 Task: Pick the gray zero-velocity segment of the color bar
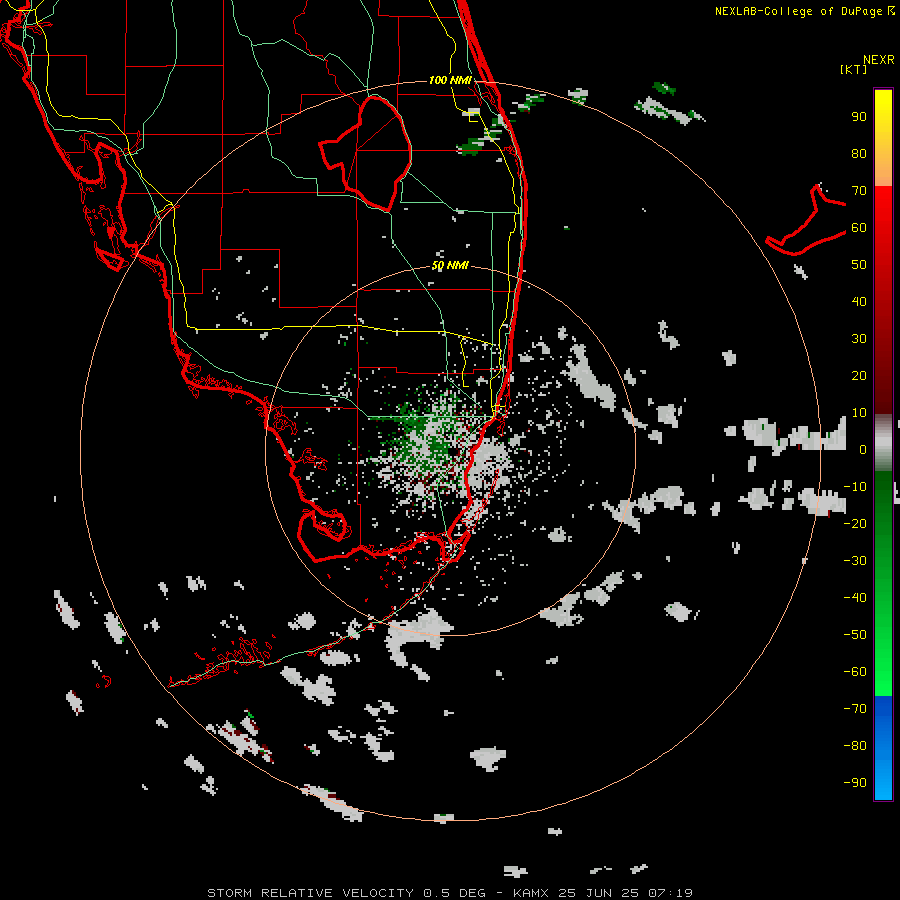[x=883, y=443]
